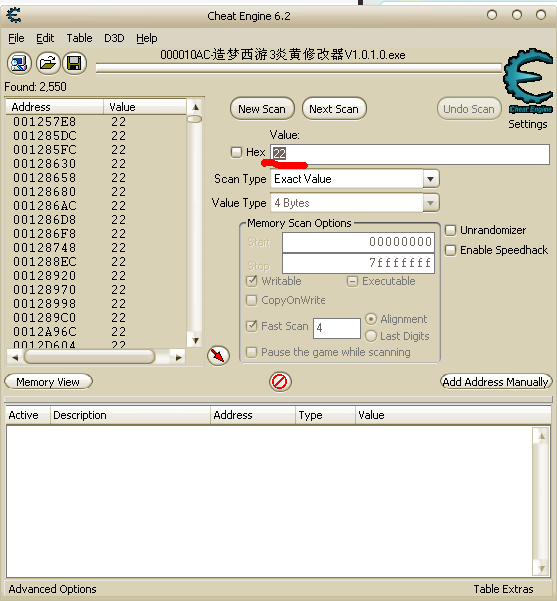Toggle the Fast Scan checkbox
557x601 pixels.
pyautogui.click(x=251, y=326)
